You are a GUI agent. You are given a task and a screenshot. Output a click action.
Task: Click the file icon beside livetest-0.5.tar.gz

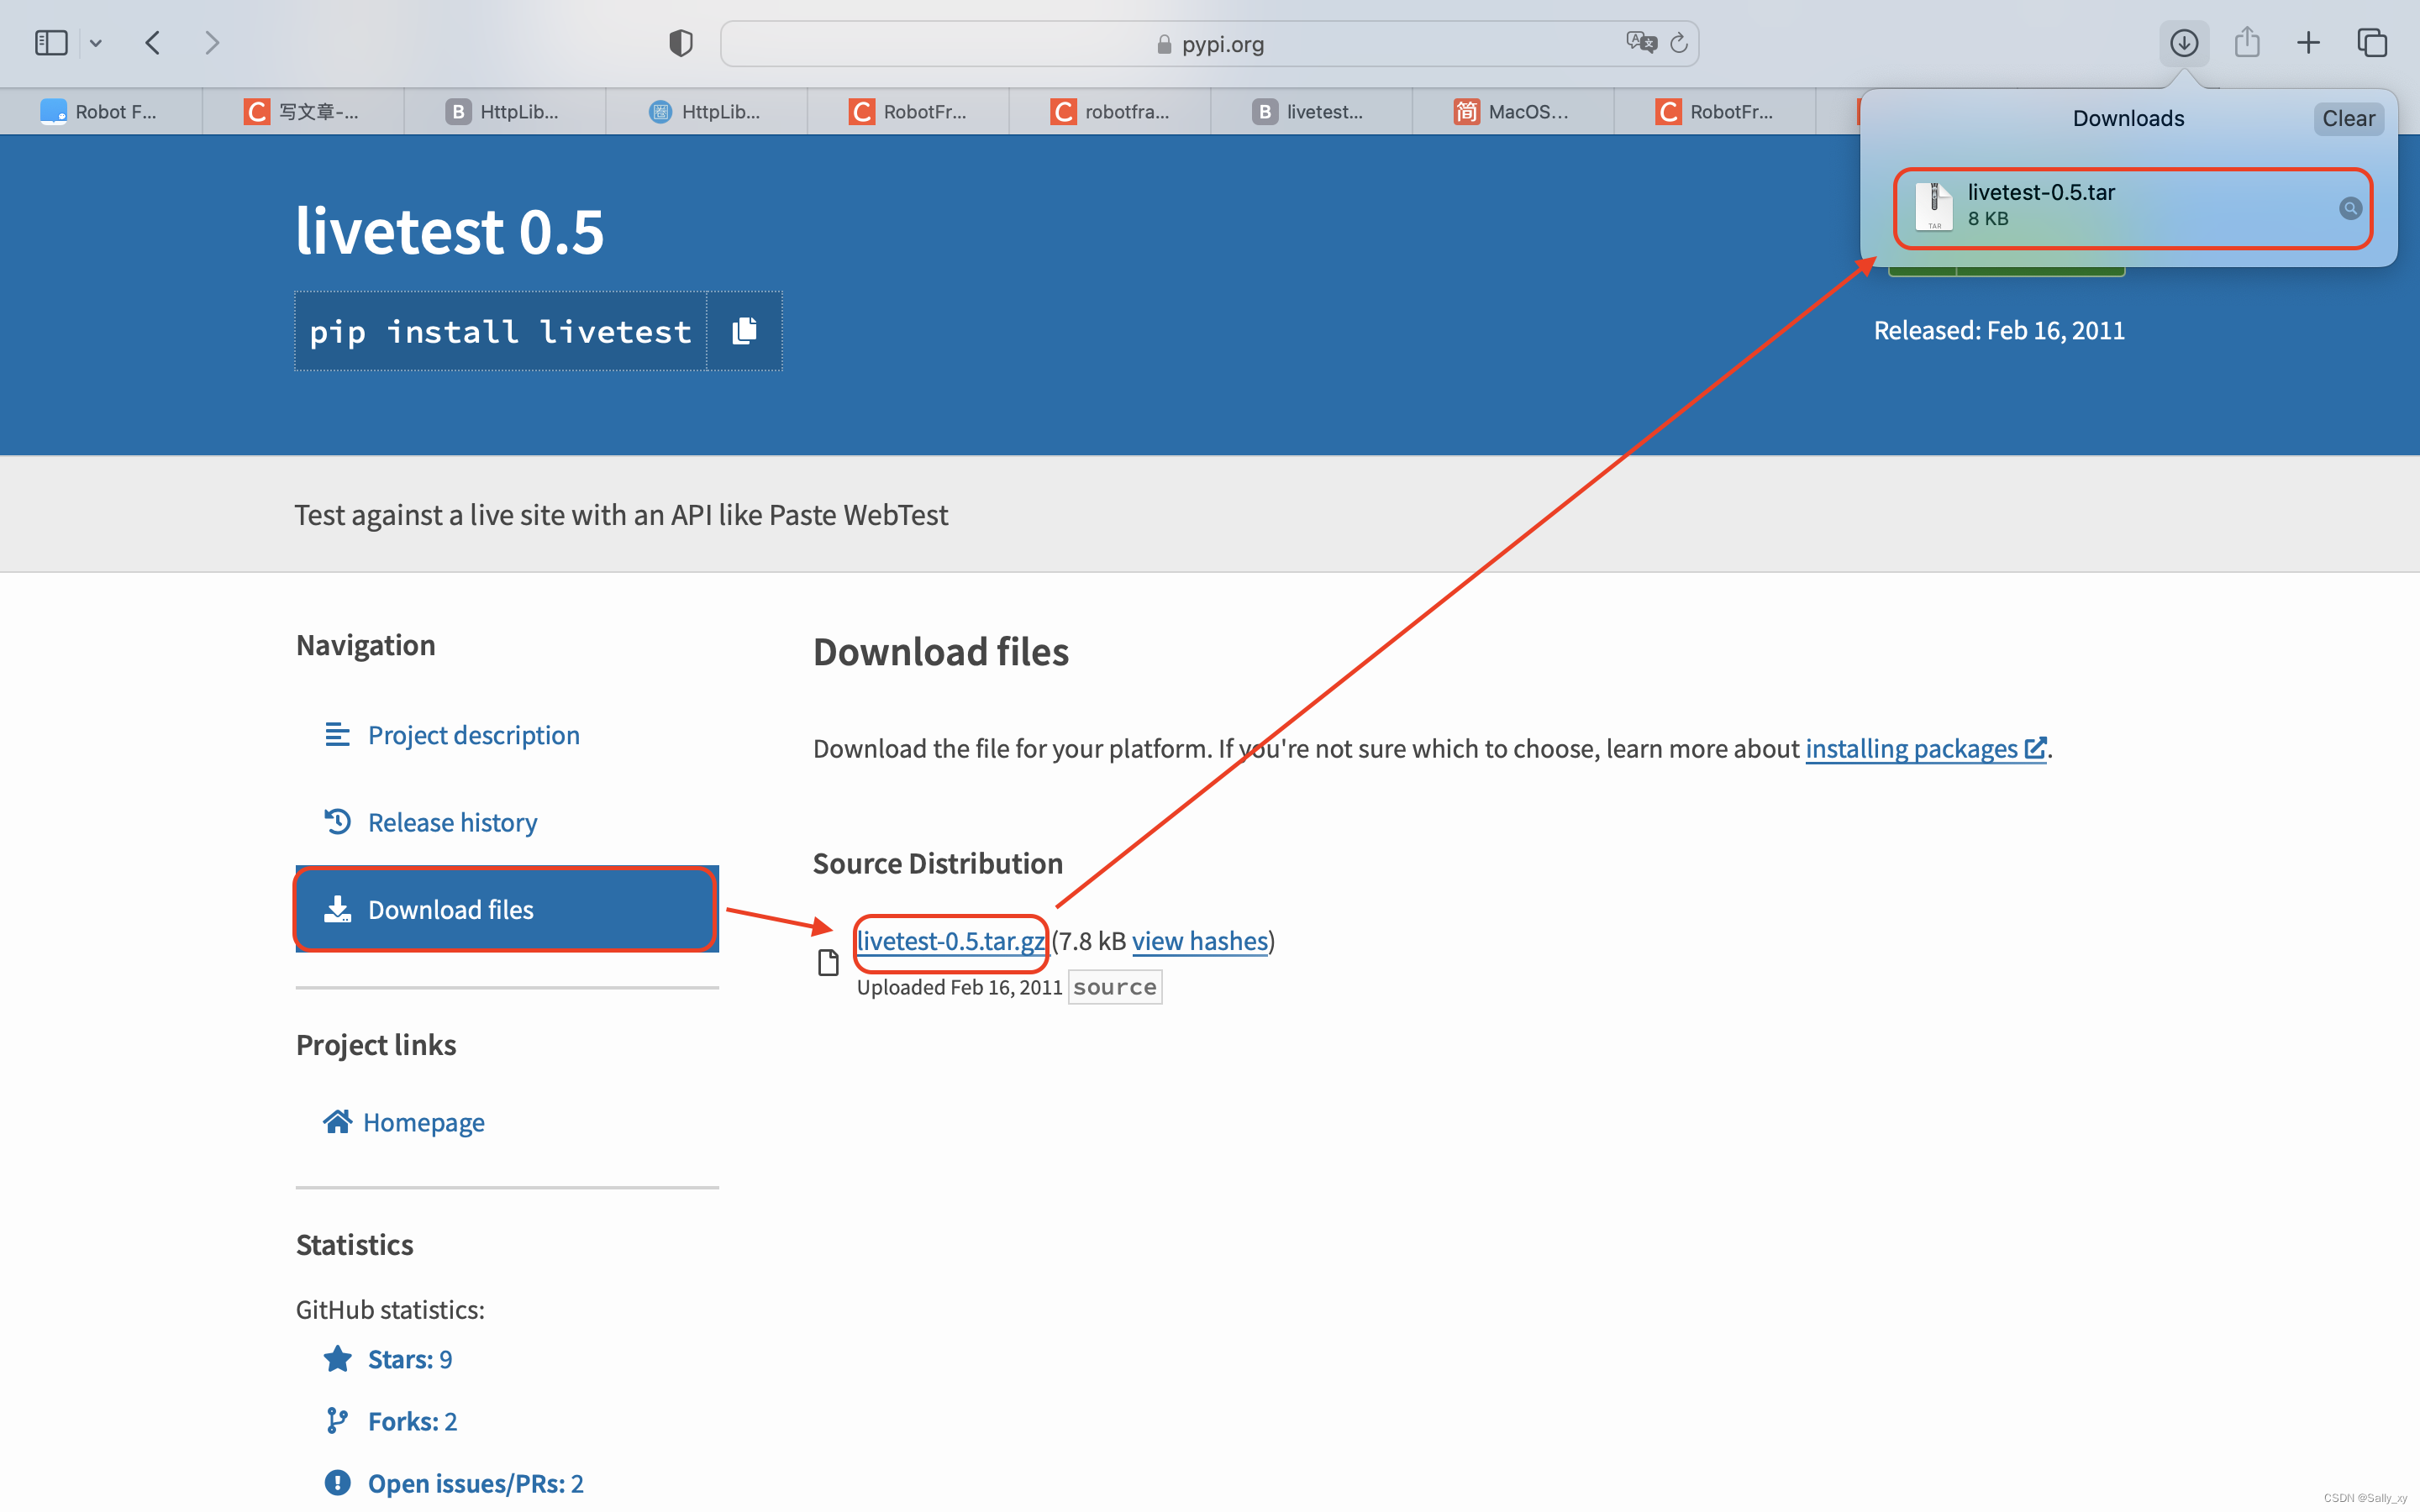point(828,962)
